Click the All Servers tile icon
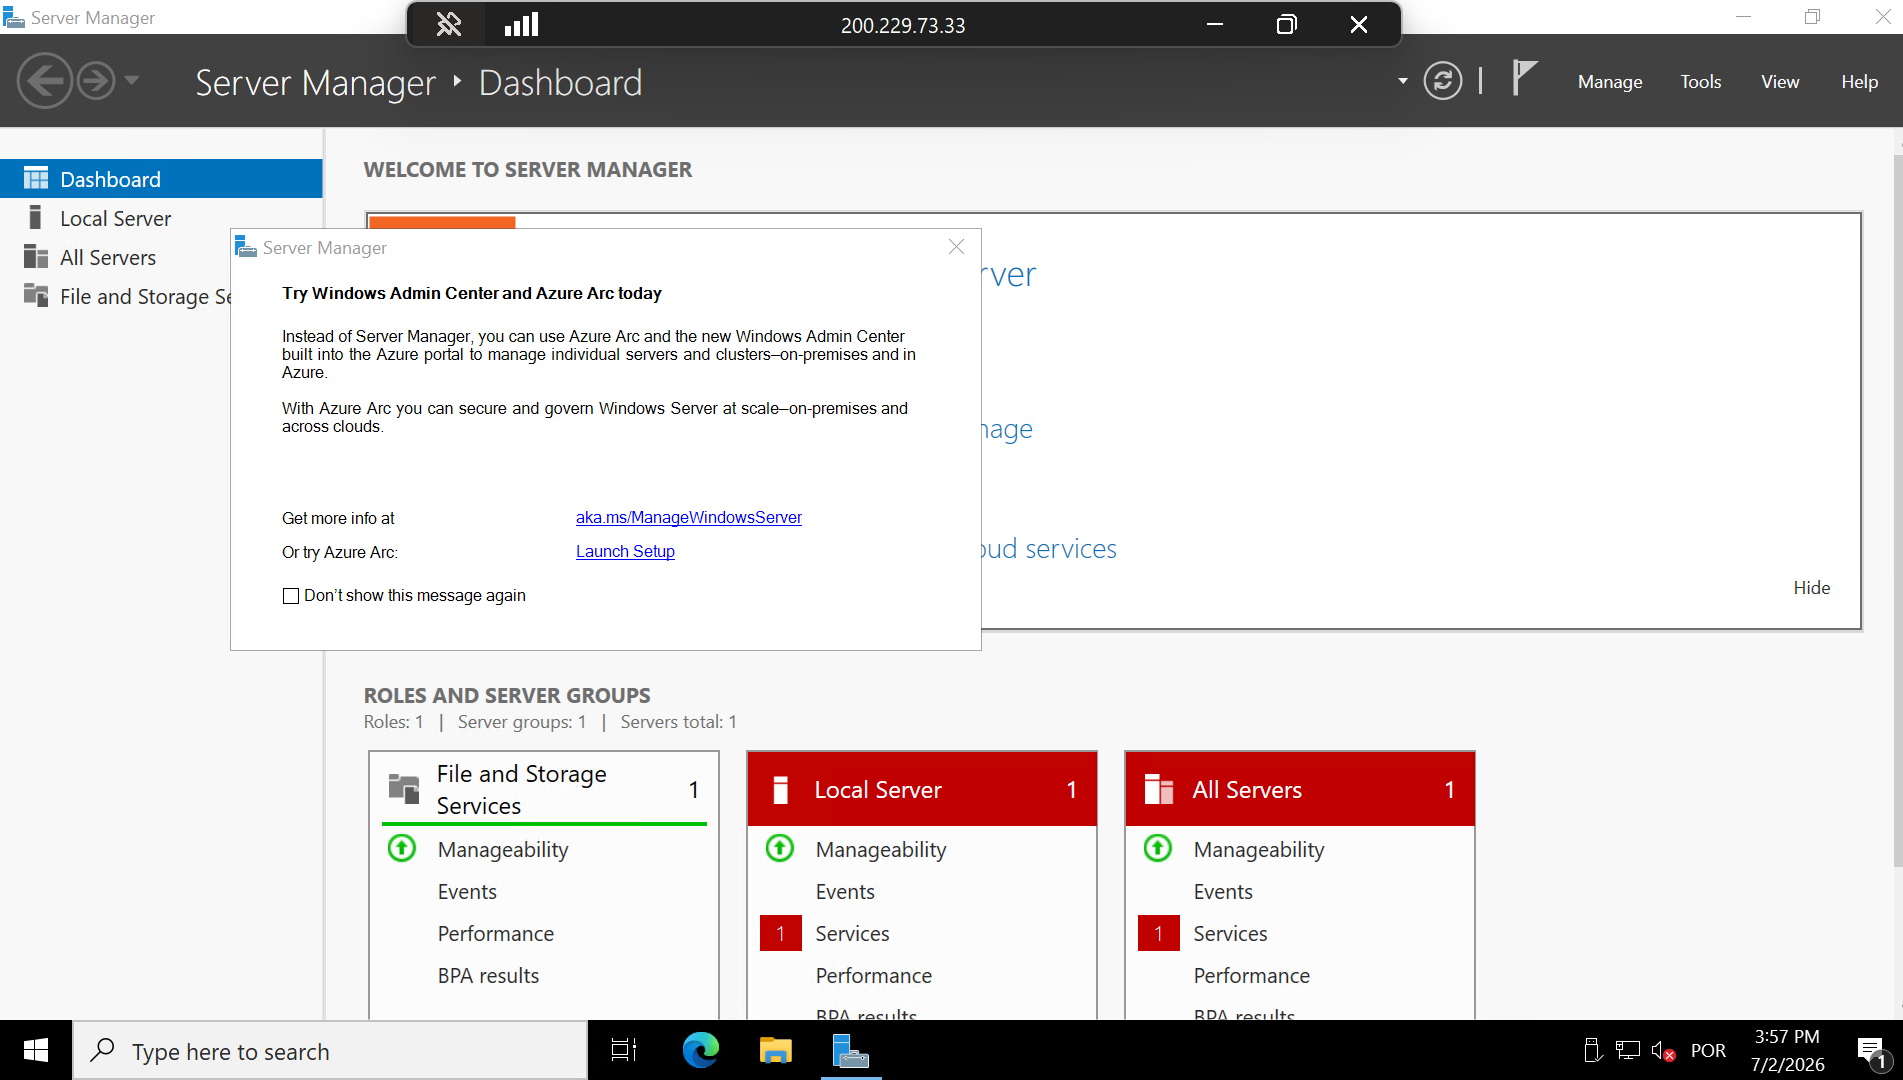The width and height of the screenshot is (1903, 1080). coord(1158,789)
